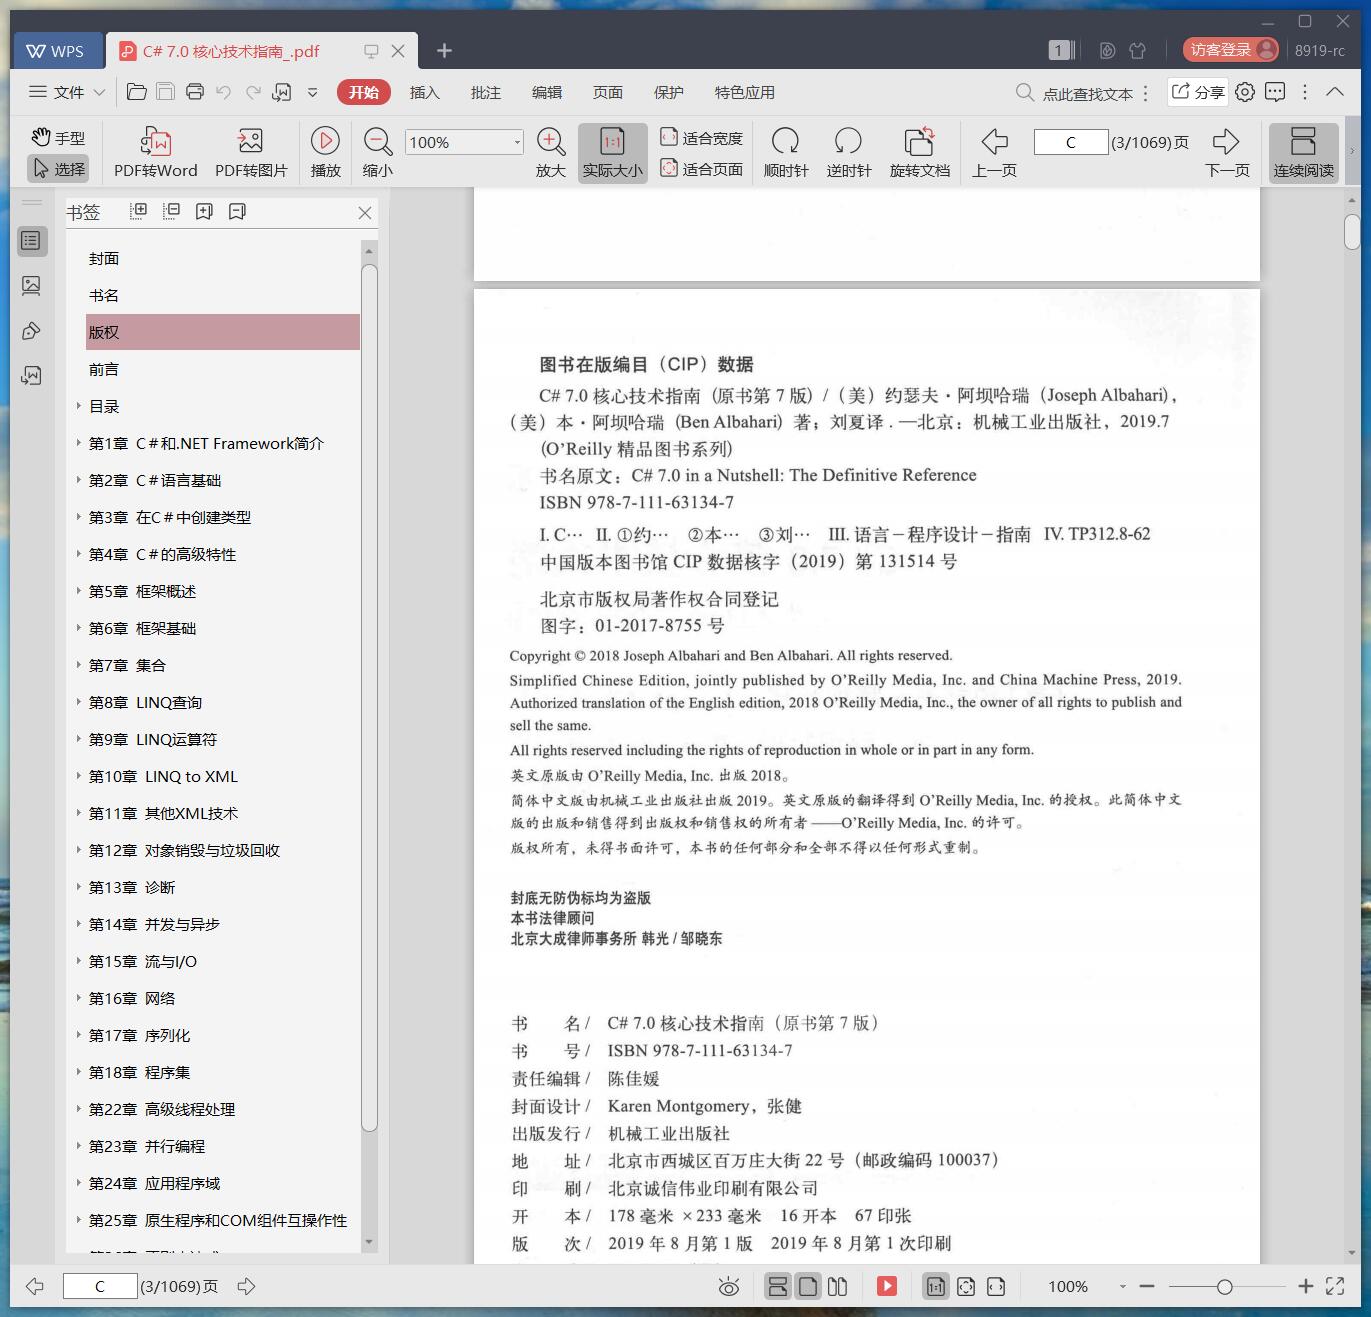Click the undo arrow
This screenshot has width=1371, height=1317.
(224, 92)
